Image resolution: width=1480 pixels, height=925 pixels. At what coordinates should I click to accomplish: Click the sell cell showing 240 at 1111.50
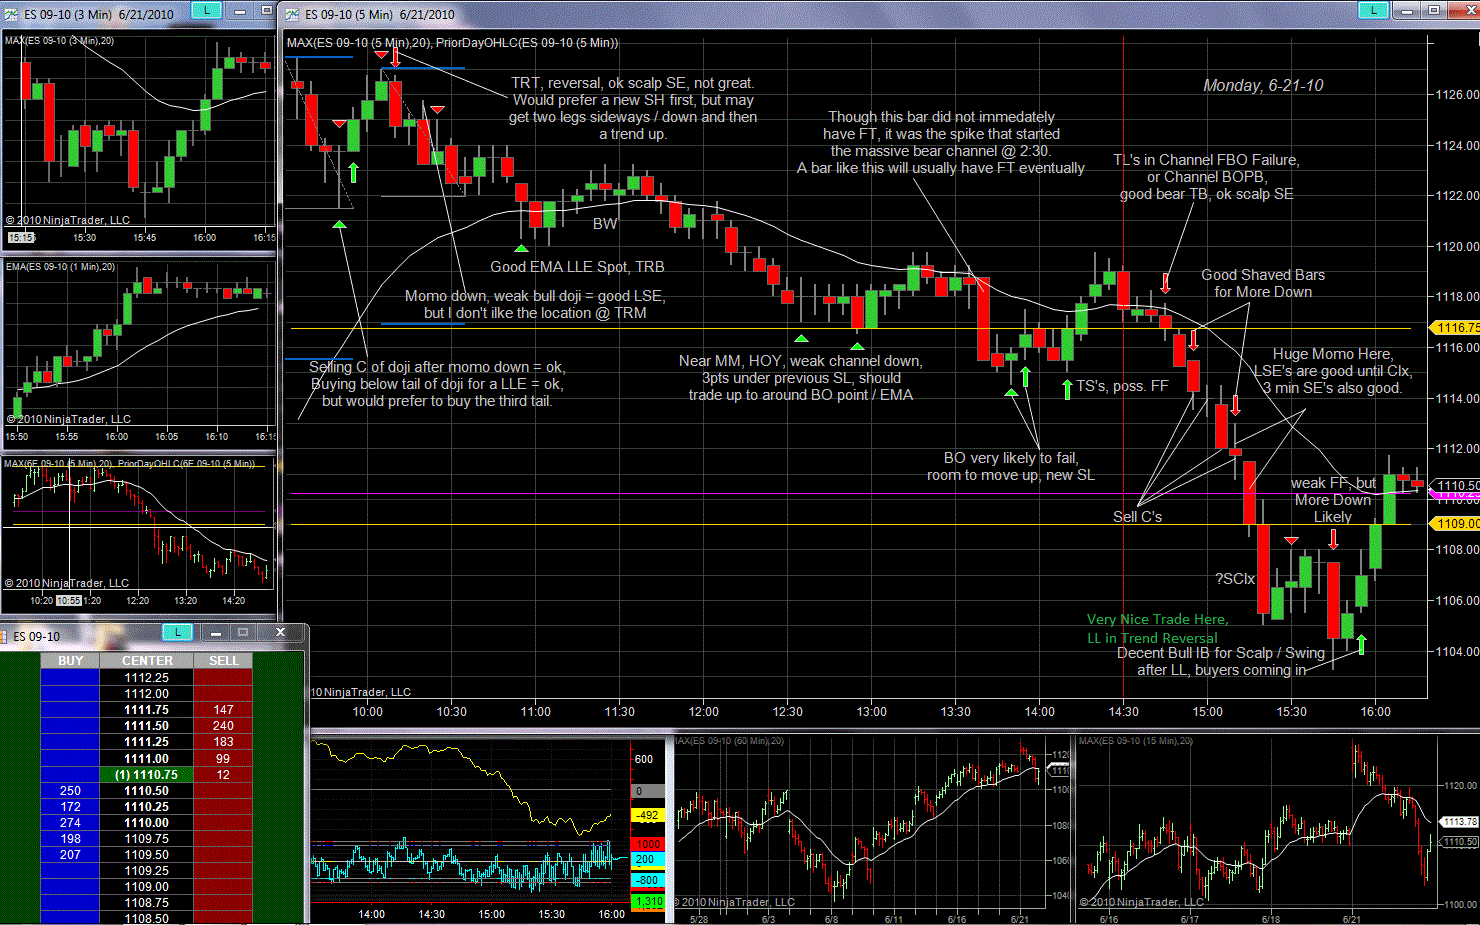[x=223, y=726]
